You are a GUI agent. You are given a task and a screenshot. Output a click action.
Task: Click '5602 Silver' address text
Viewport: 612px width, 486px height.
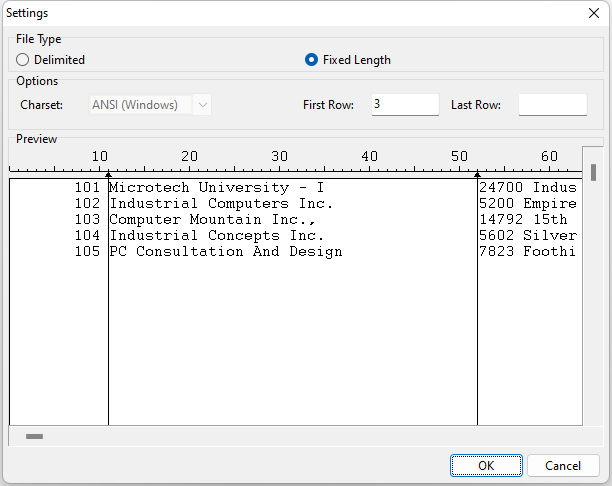tap(528, 235)
